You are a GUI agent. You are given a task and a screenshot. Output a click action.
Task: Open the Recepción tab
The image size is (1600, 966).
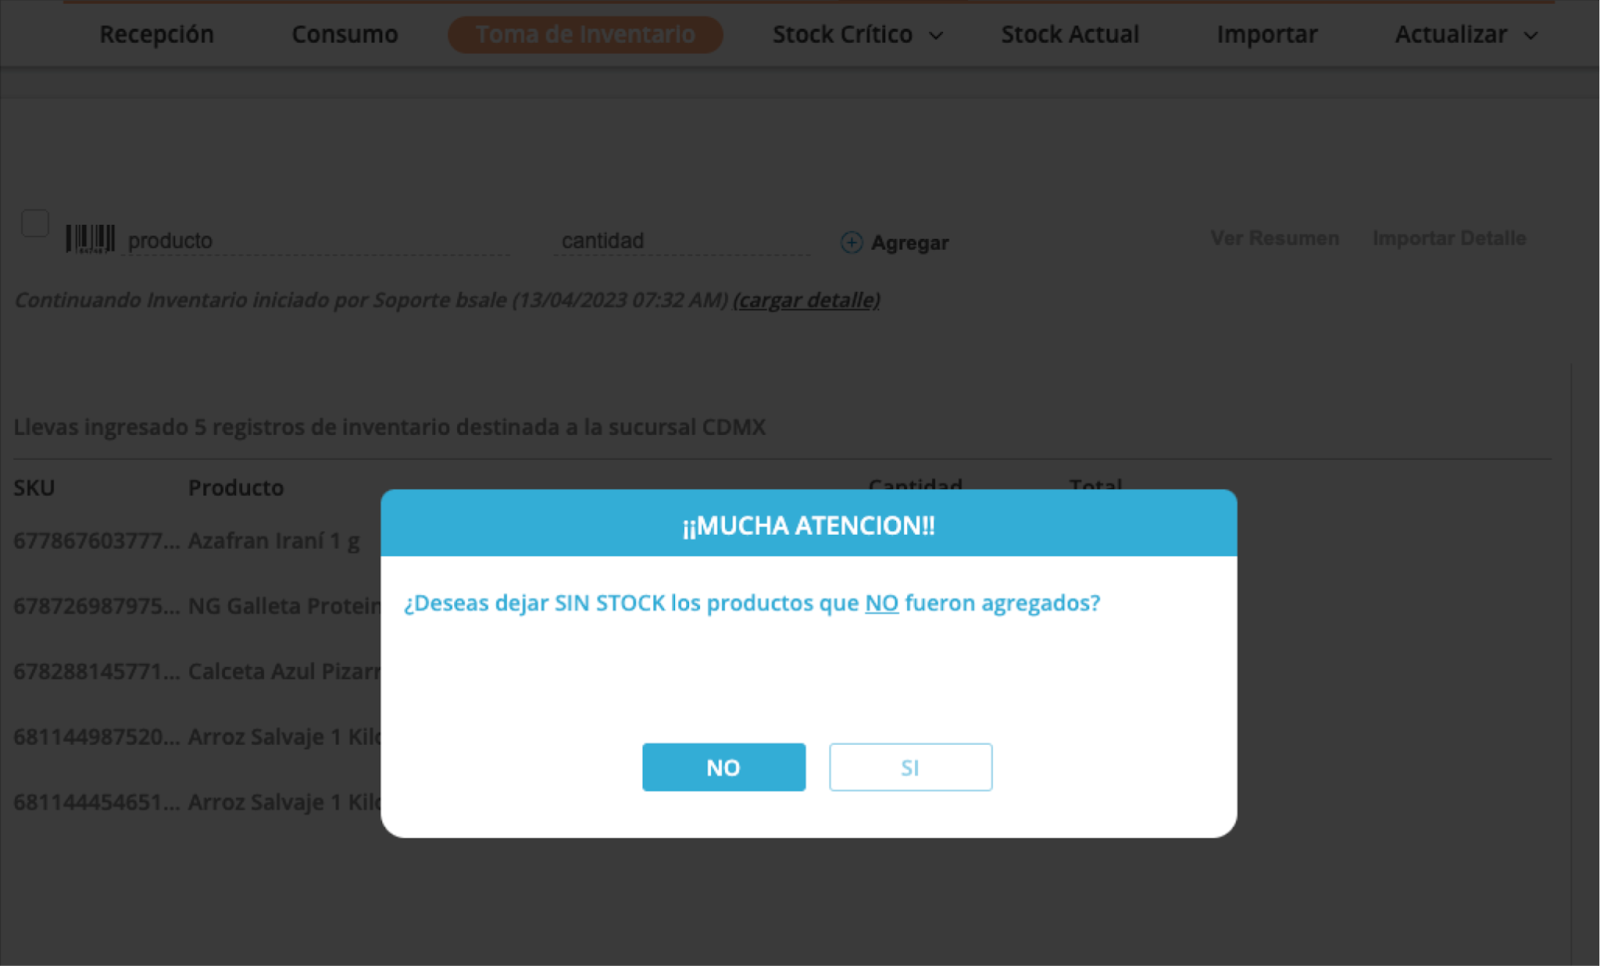[x=156, y=34]
